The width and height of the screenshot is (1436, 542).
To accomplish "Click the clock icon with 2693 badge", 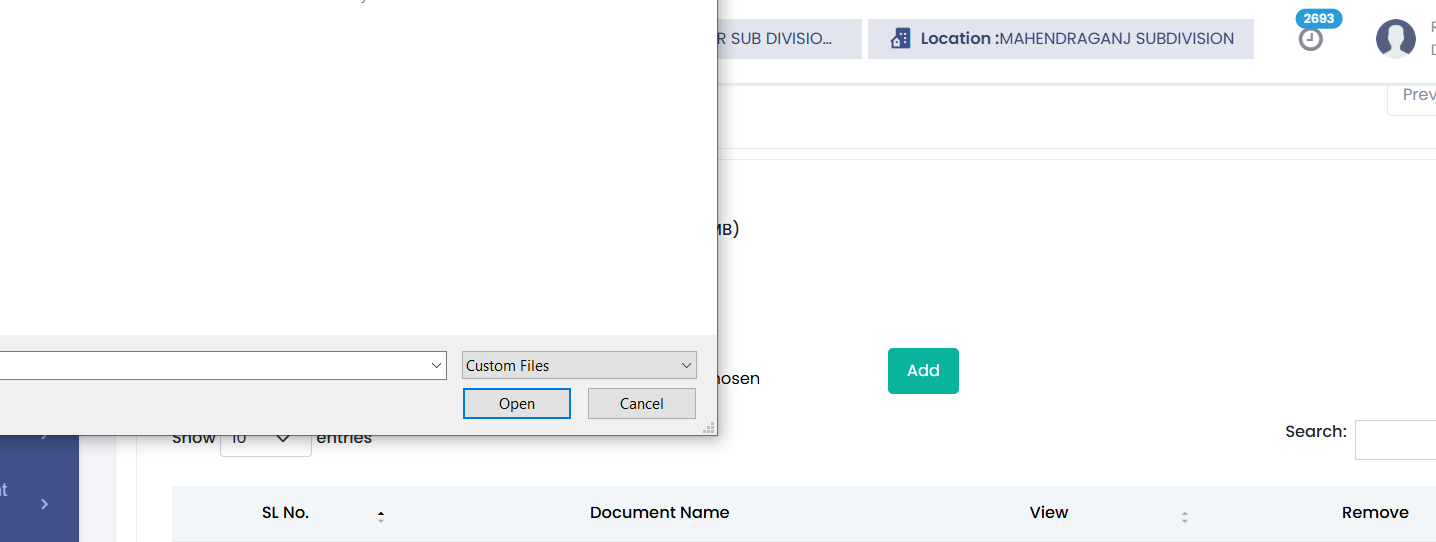I will pyautogui.click(x=1310, y=39).
